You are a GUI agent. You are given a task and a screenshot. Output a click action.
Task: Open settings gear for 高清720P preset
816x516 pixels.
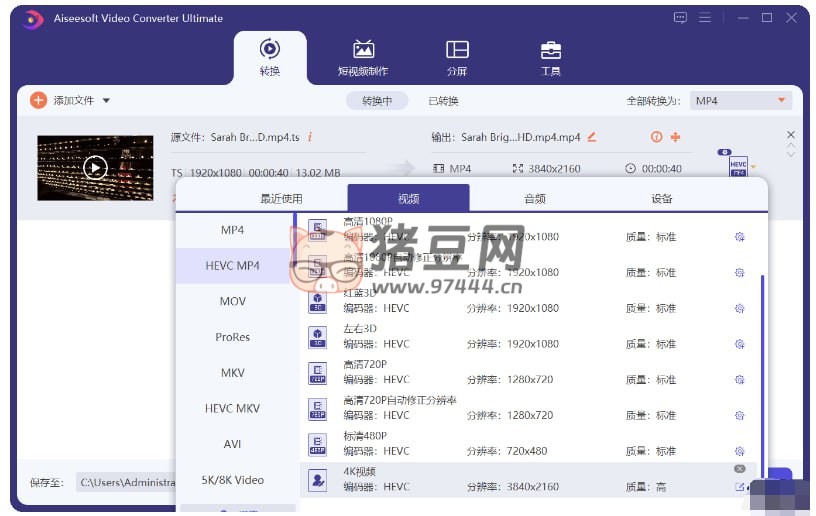click(739, 380)
